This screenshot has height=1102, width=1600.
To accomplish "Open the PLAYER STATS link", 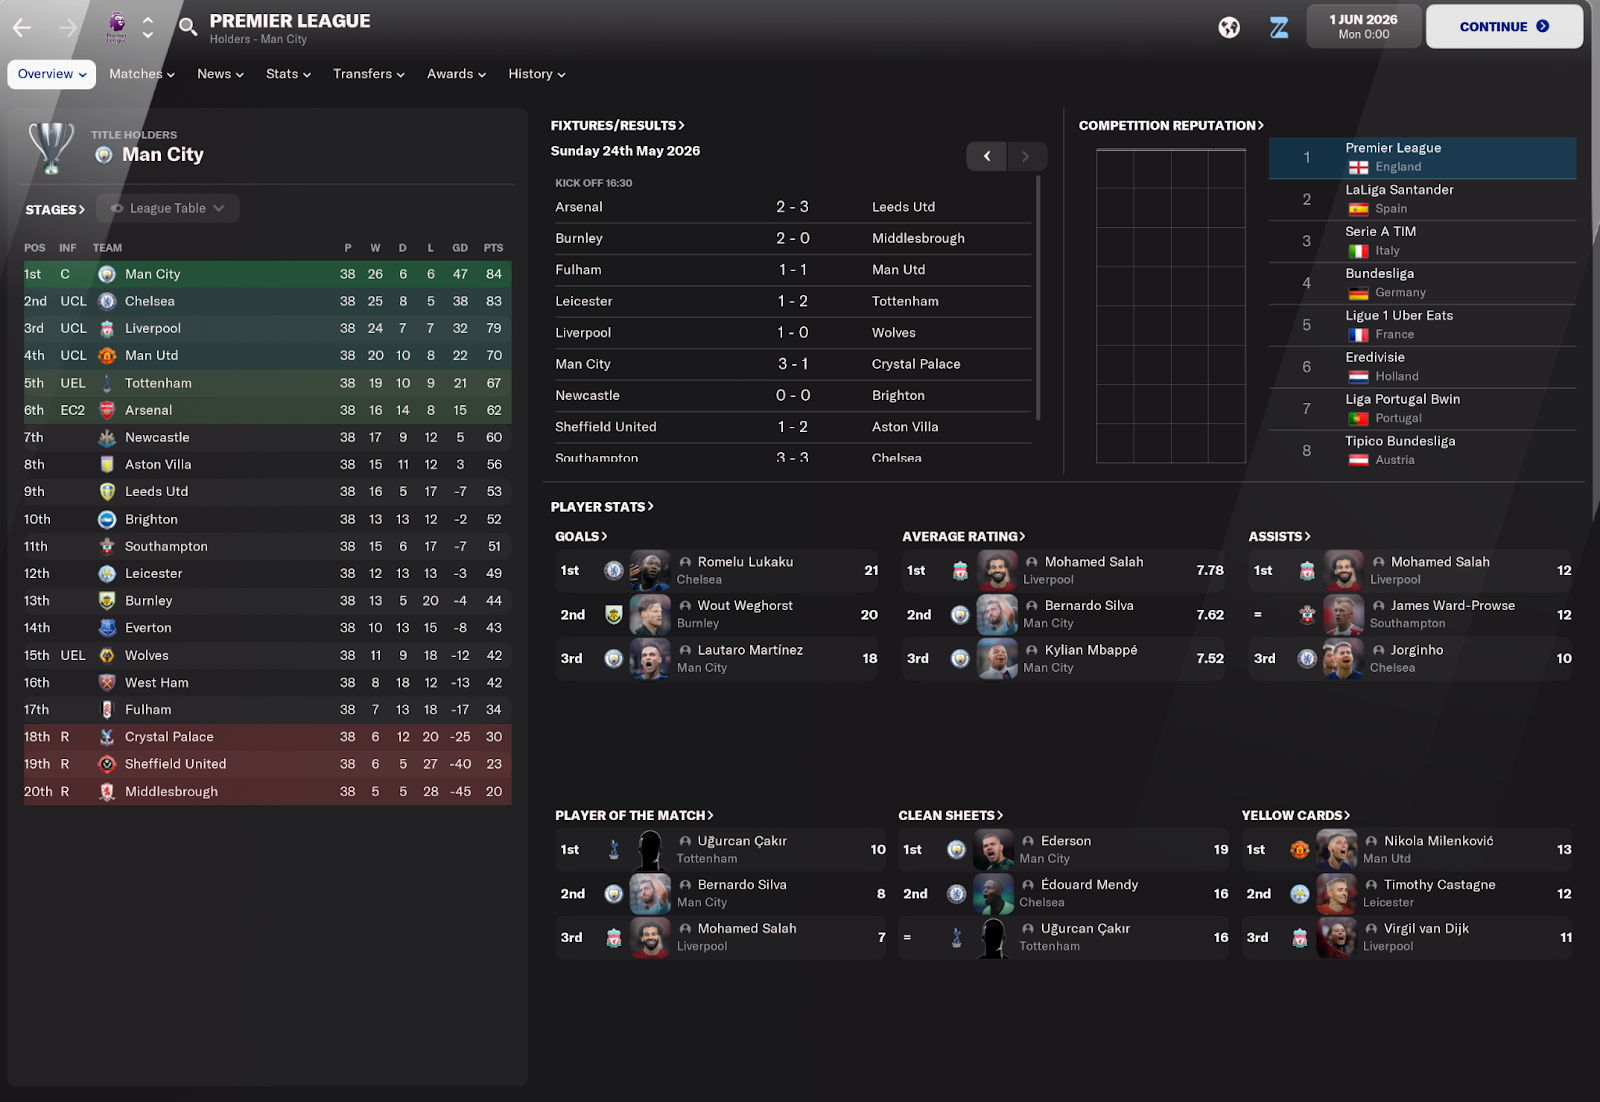I will (x=602, y=507).
